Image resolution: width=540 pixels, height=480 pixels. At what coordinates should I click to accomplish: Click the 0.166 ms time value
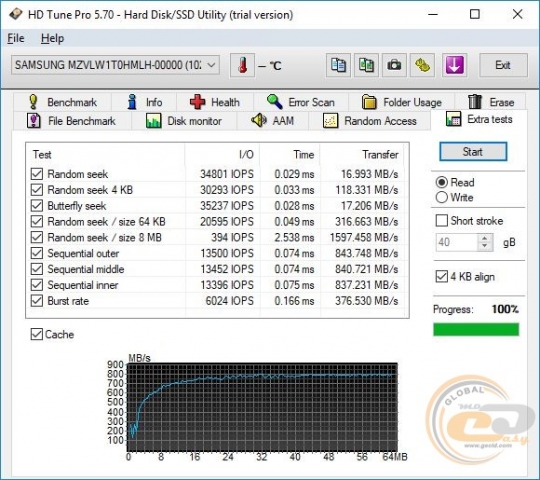coord(294,301)
